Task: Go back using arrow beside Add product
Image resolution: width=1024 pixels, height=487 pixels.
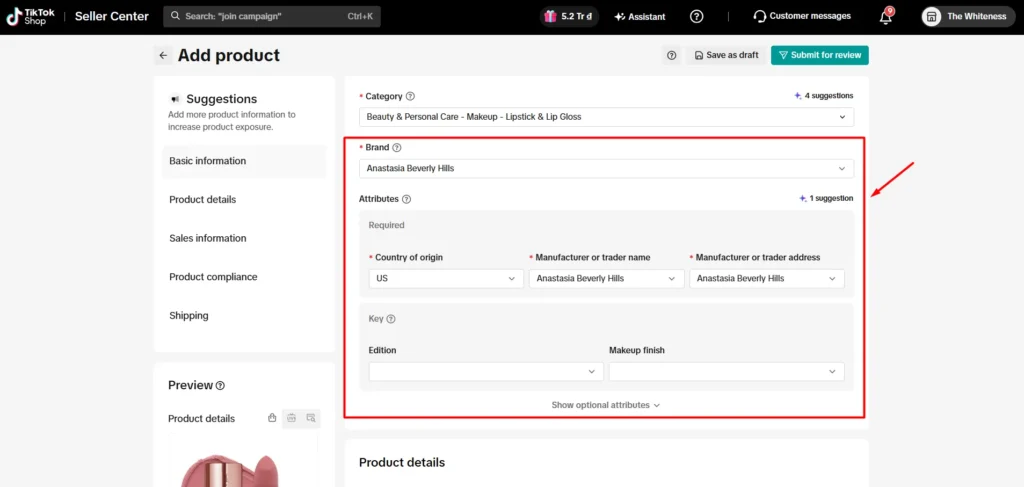Action: coord(163,55)
